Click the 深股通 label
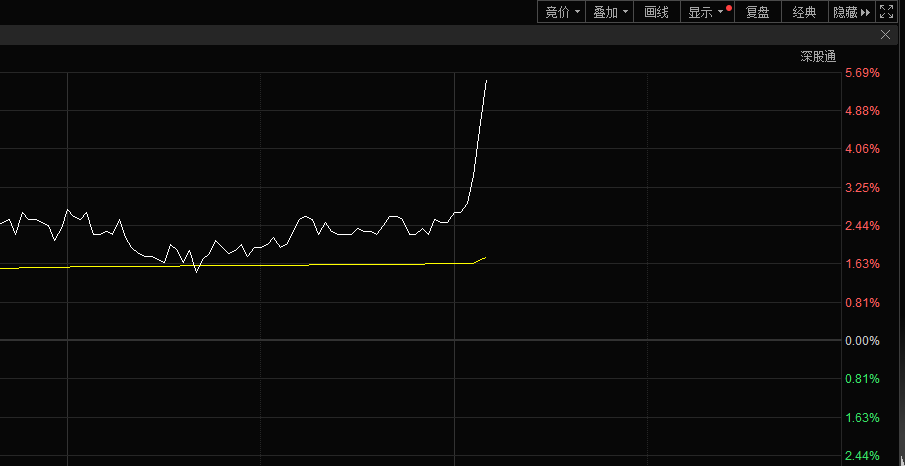The image size is (905, 466). pos(817,56)
